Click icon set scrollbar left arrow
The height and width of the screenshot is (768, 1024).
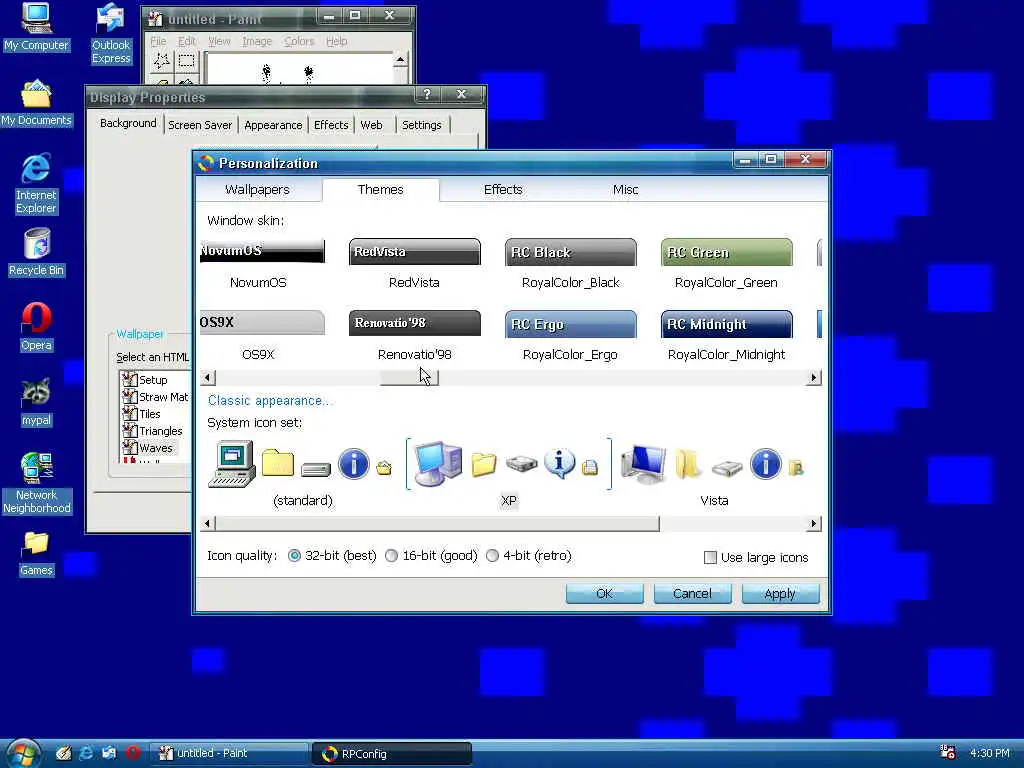tap(208, 523)
